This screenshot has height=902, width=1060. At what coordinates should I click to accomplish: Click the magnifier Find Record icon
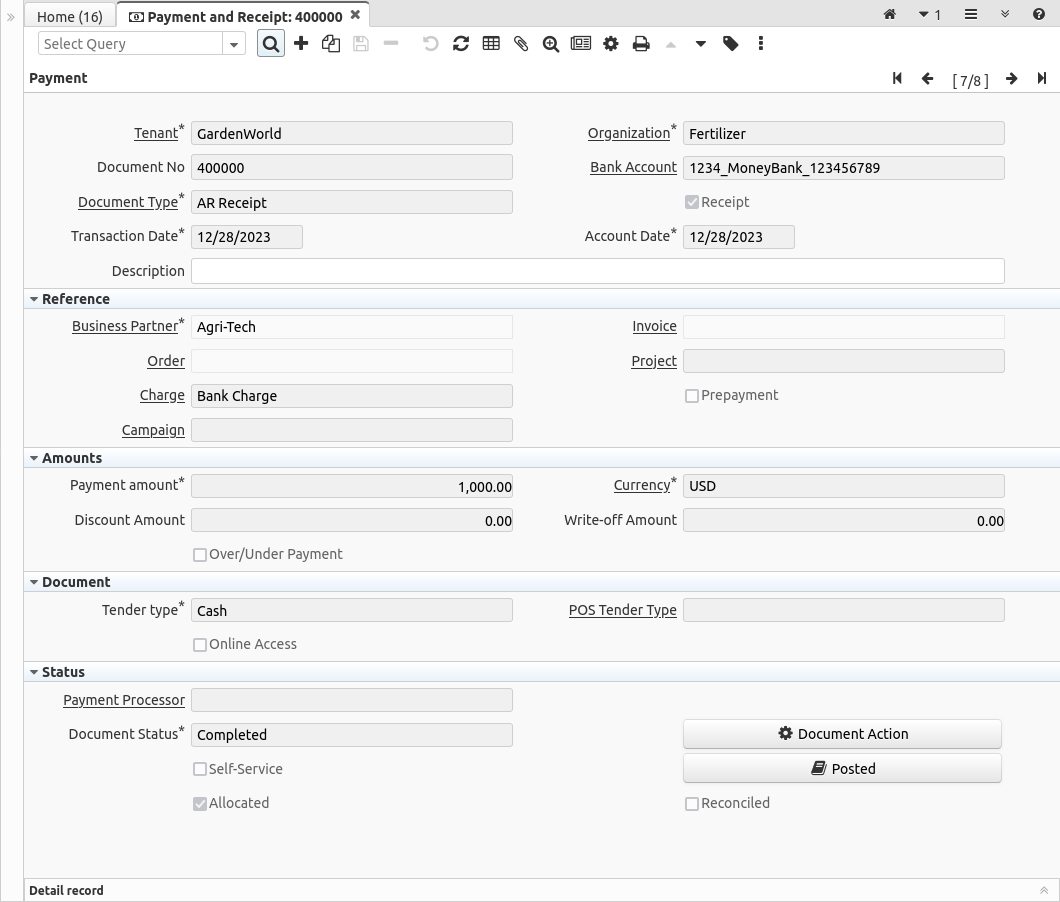tap(271, 44)
